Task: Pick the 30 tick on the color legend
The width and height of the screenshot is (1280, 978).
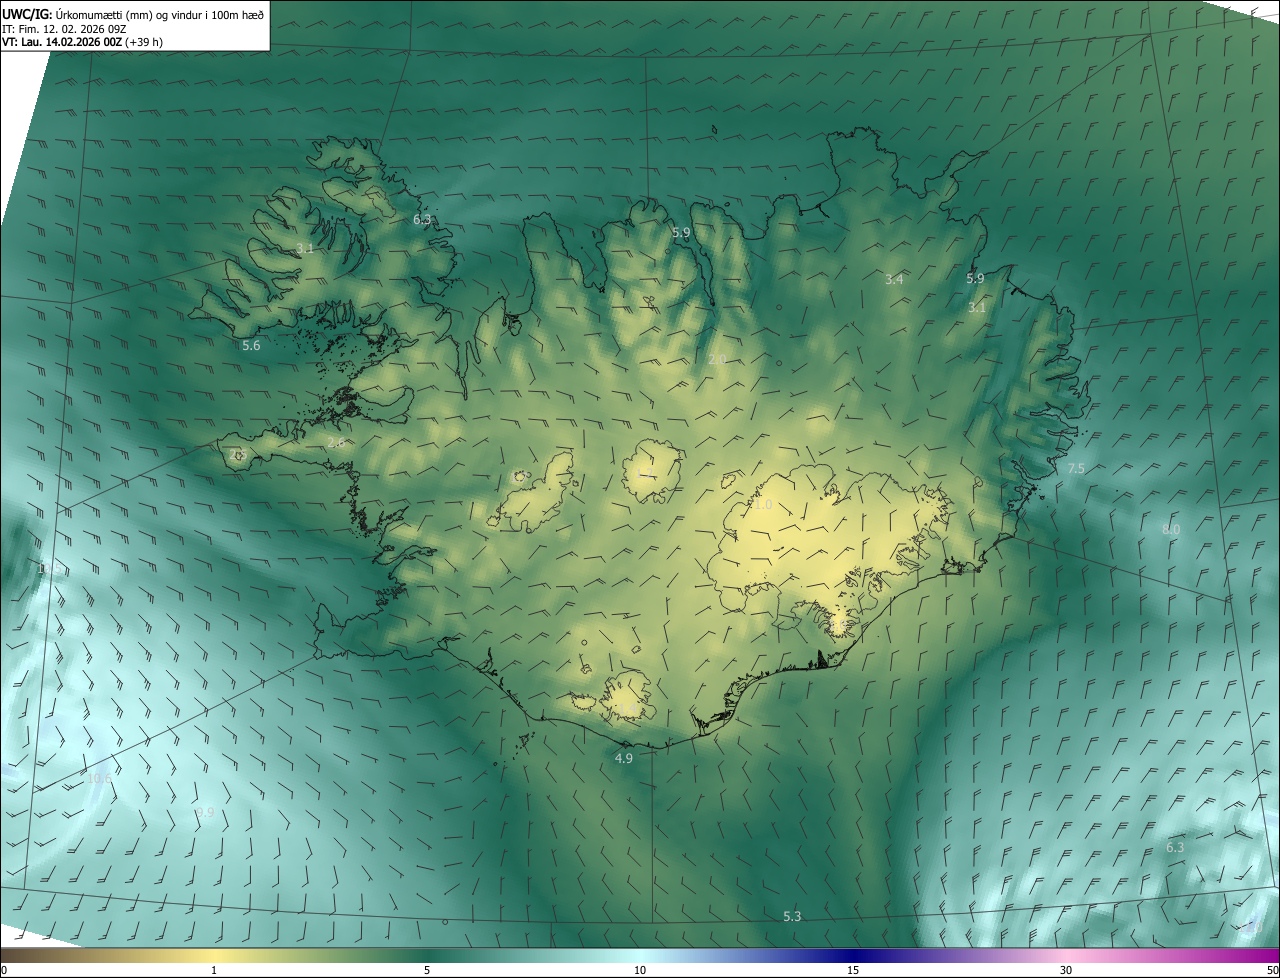Action: click(x=1066, y=970)
